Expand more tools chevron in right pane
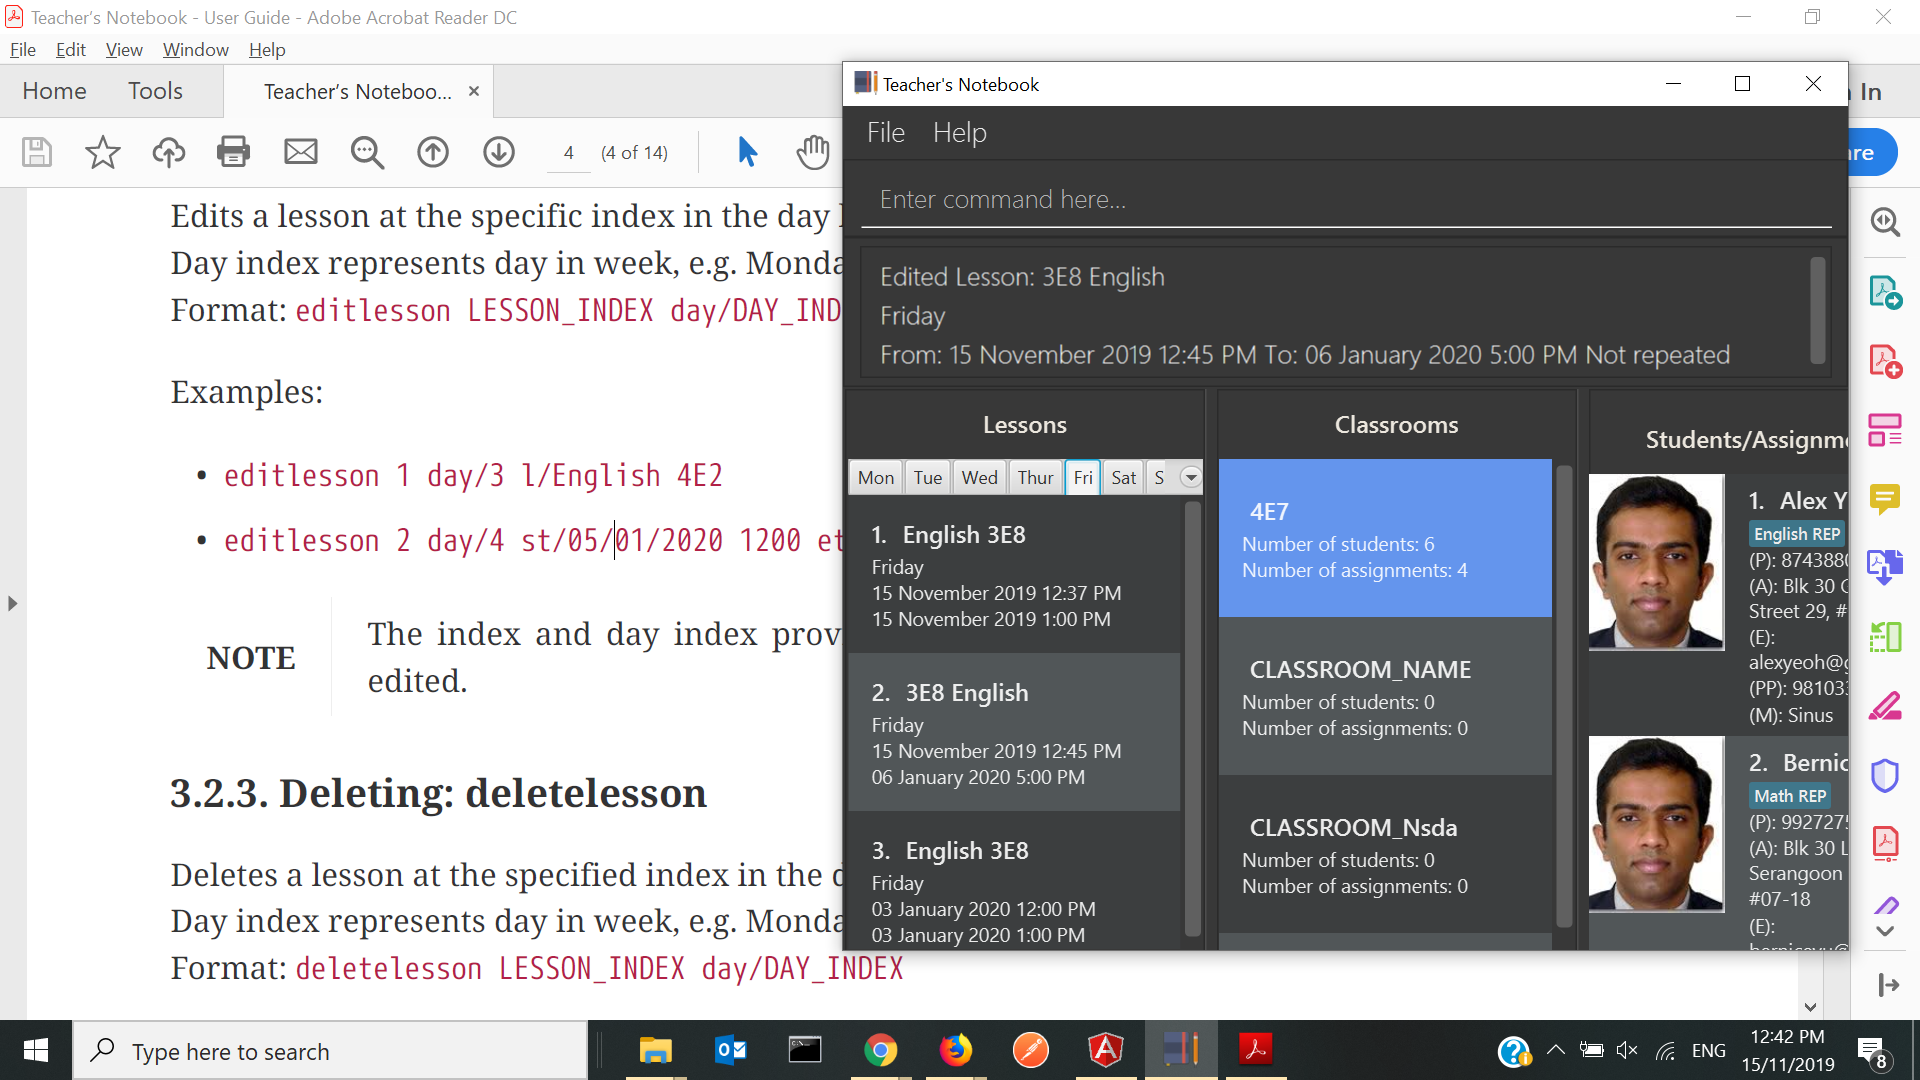1920x1080 pixels. 1885,931
